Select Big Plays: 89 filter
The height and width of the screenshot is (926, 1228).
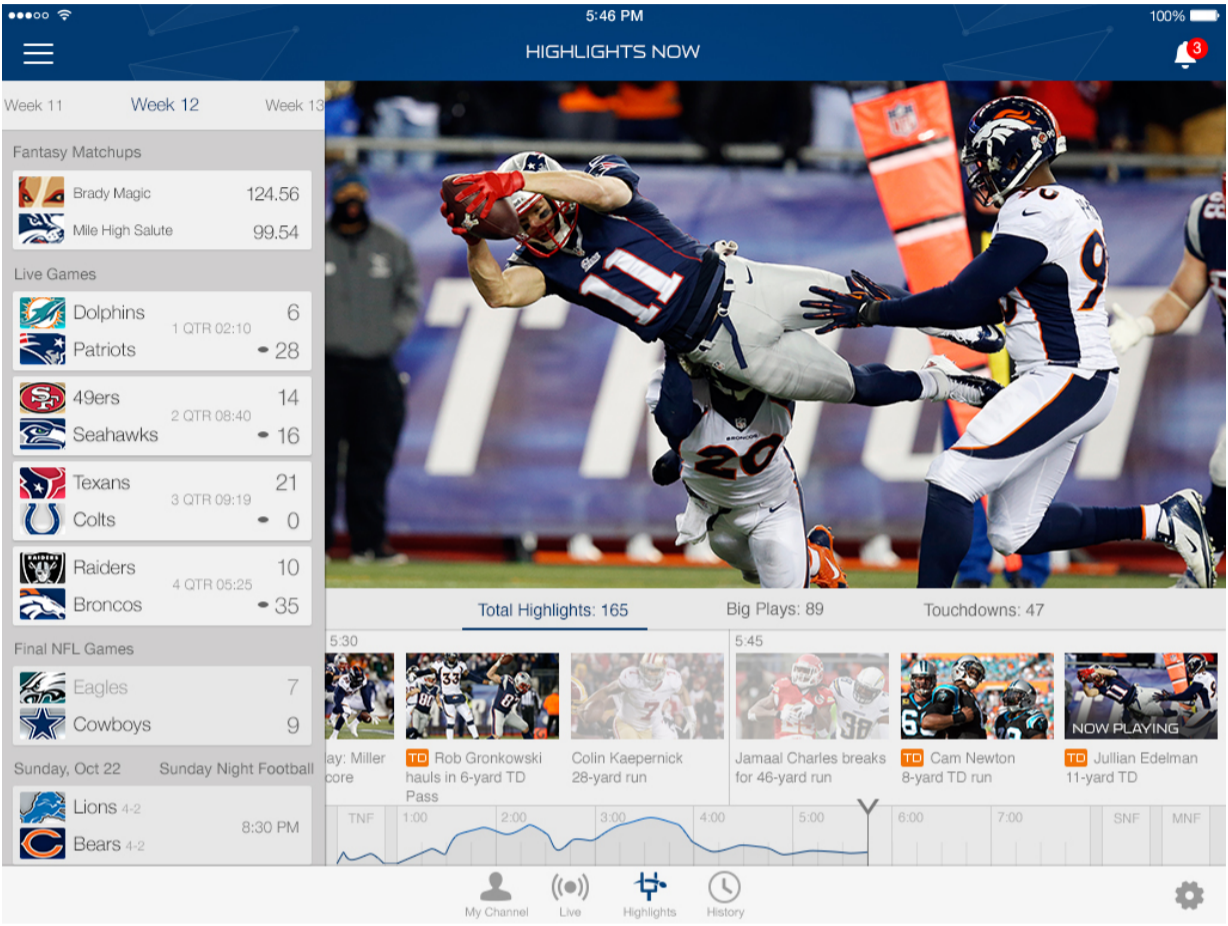click(x=775, y=609)
